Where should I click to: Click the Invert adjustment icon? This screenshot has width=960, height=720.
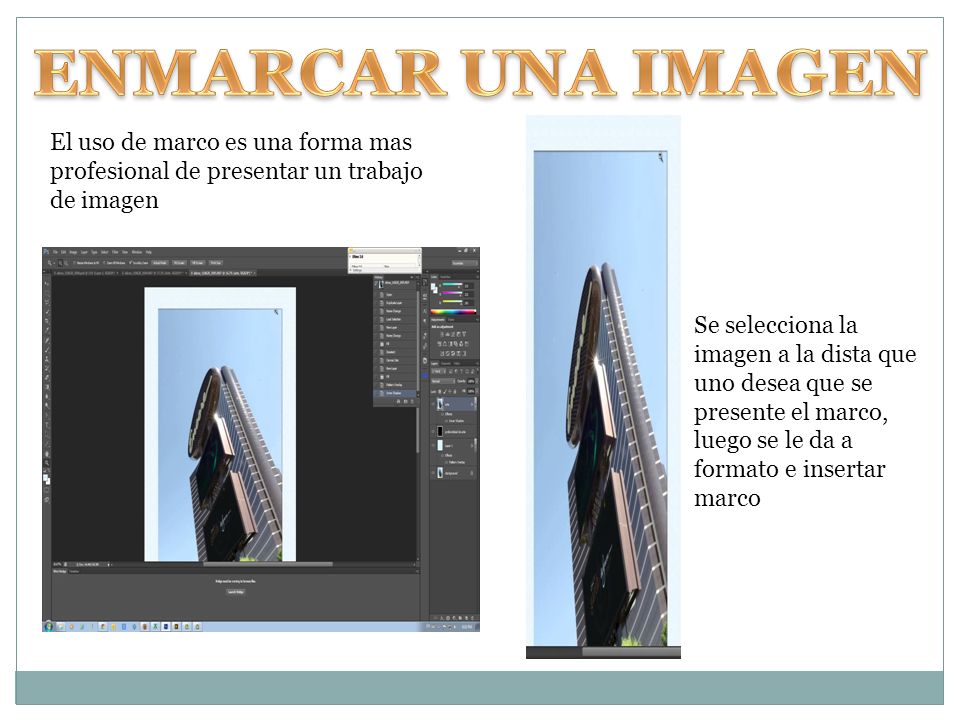point(442,353)
